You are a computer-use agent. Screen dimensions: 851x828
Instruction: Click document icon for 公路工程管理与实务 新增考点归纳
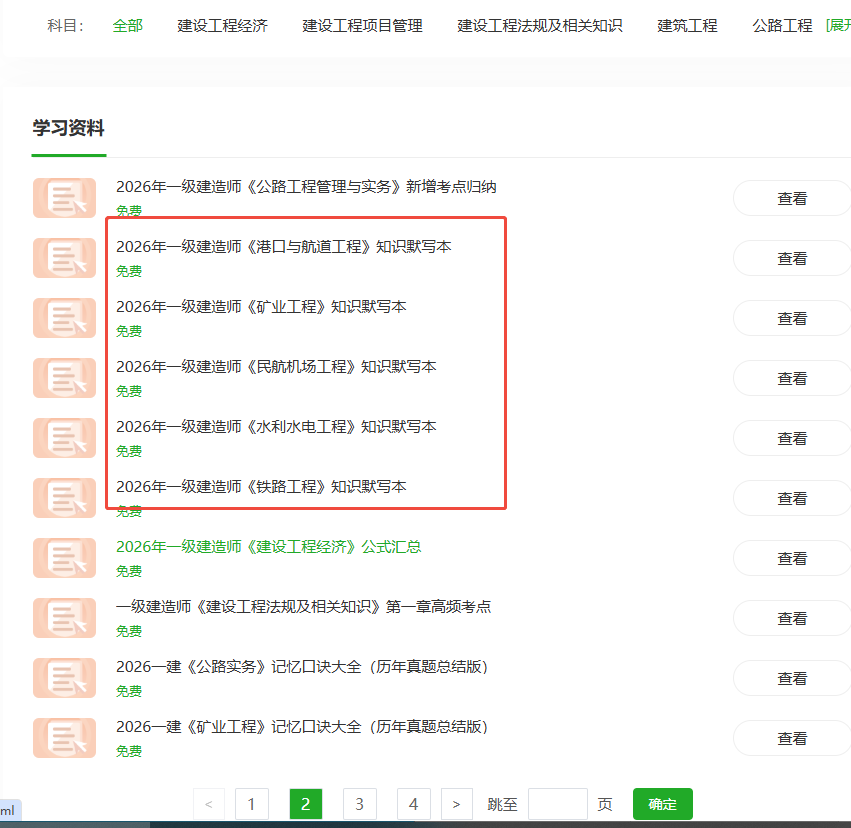point(64,198)
